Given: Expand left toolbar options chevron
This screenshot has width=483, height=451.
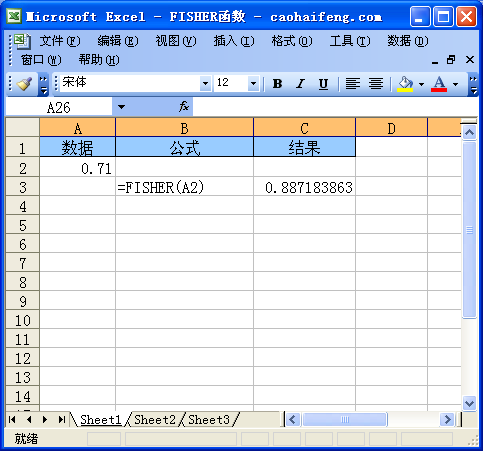Looking at the screenshot, I should click(x=44, y=84).
